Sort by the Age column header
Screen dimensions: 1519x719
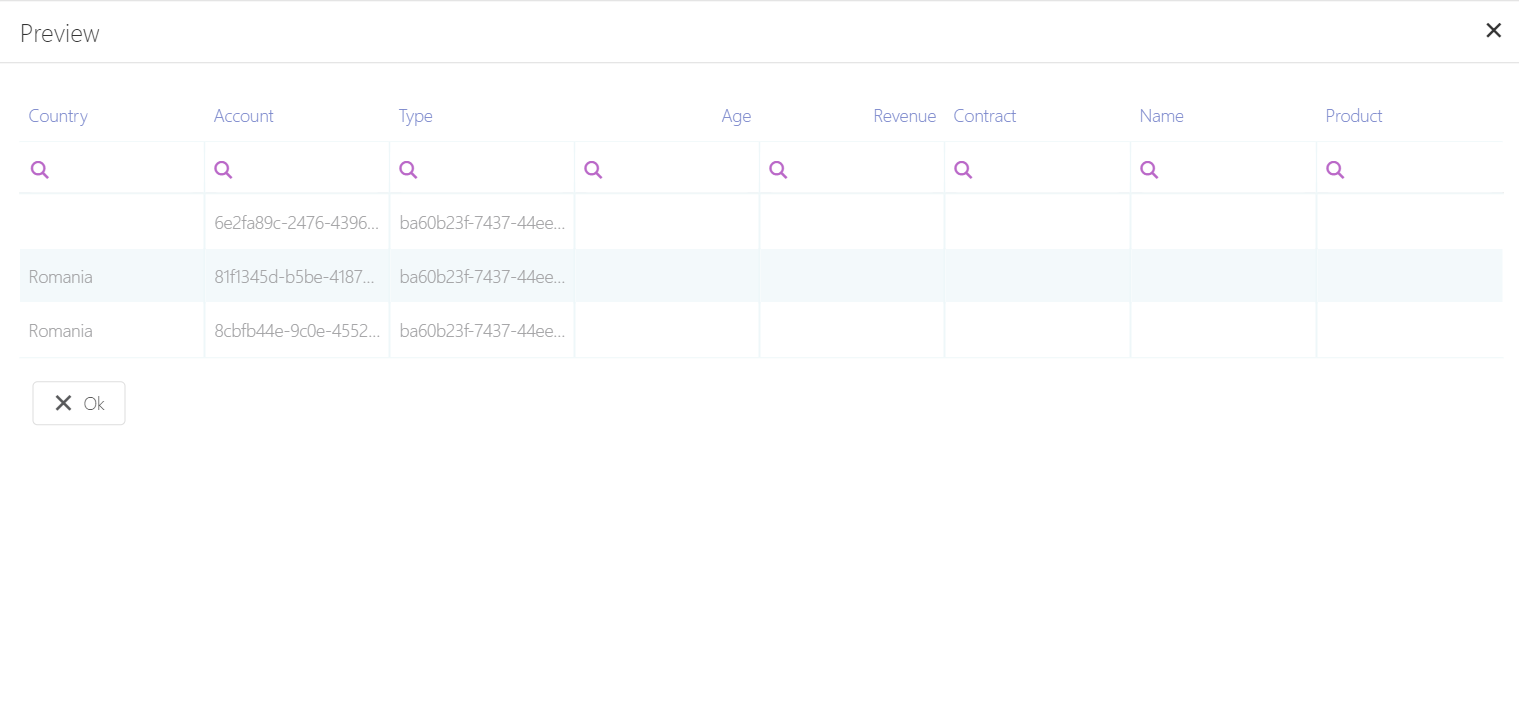736,116
